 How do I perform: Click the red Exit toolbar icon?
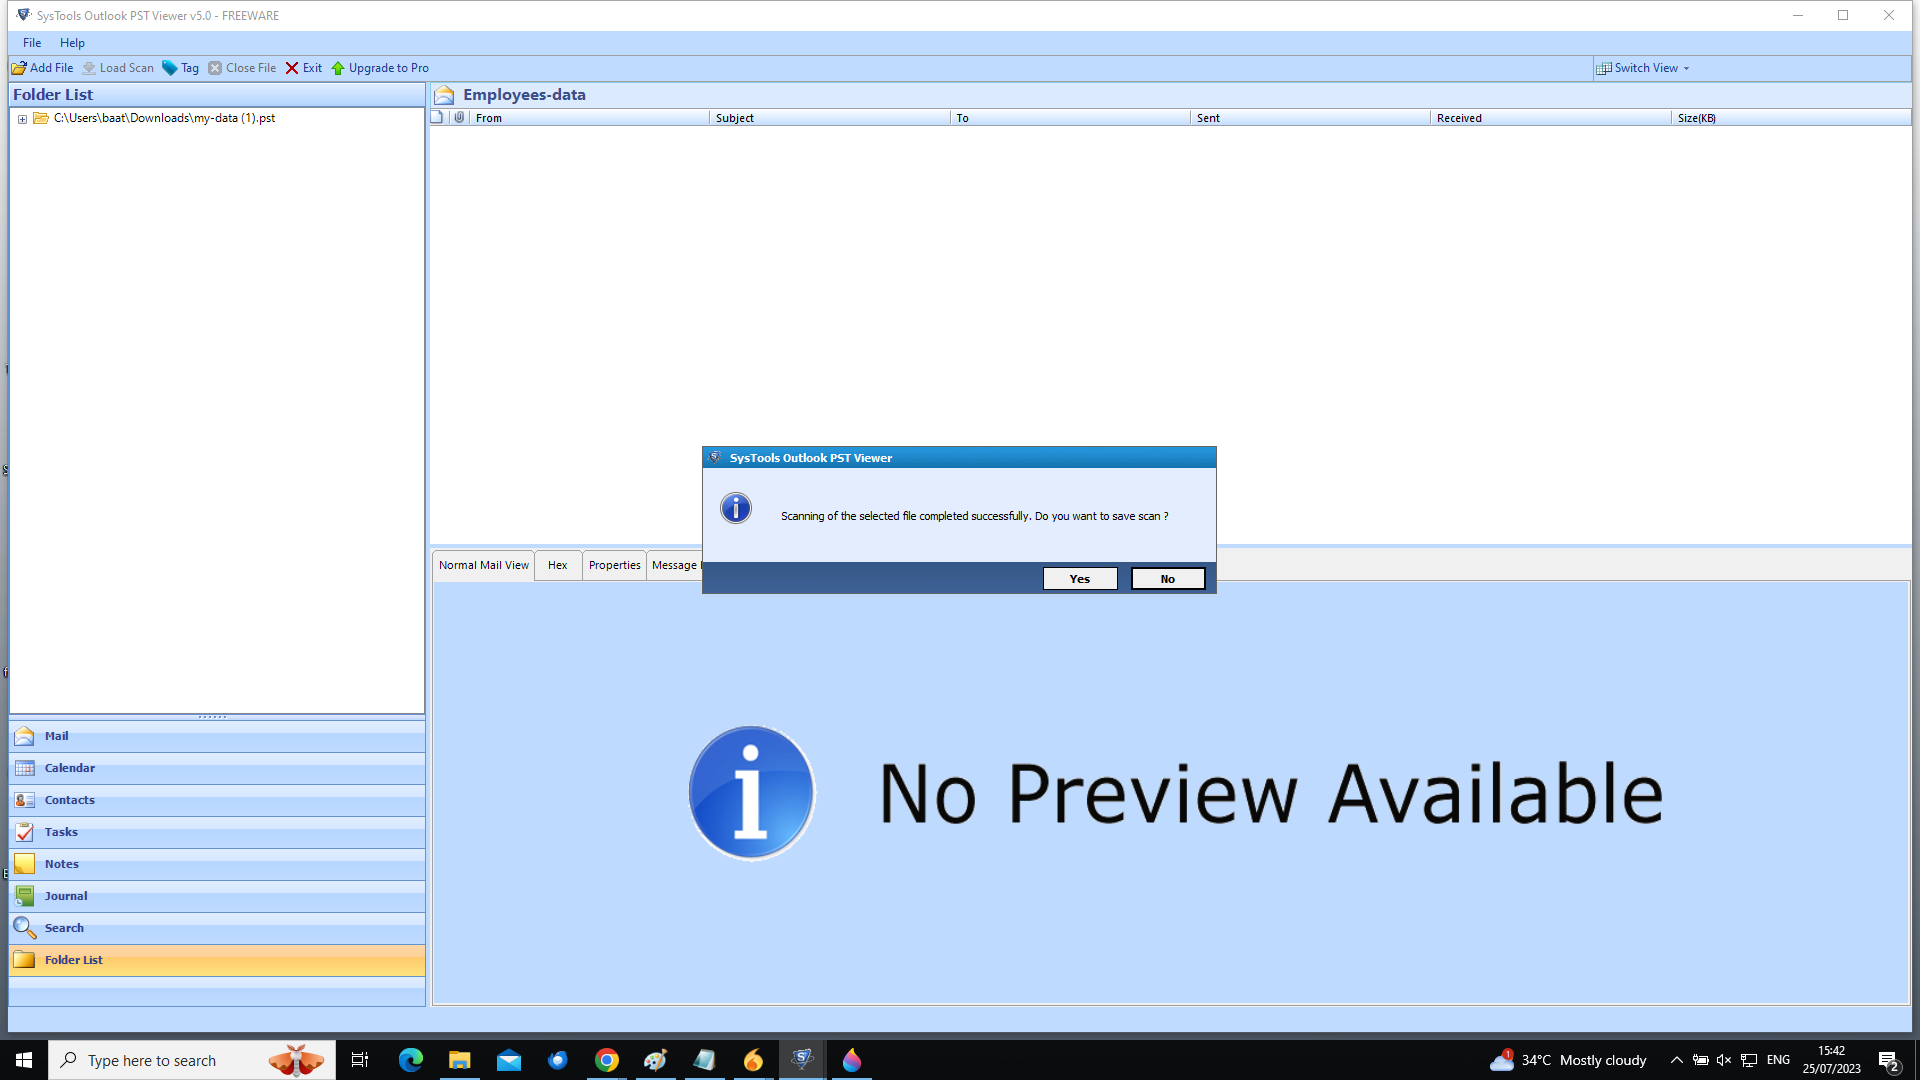point(292,68)
